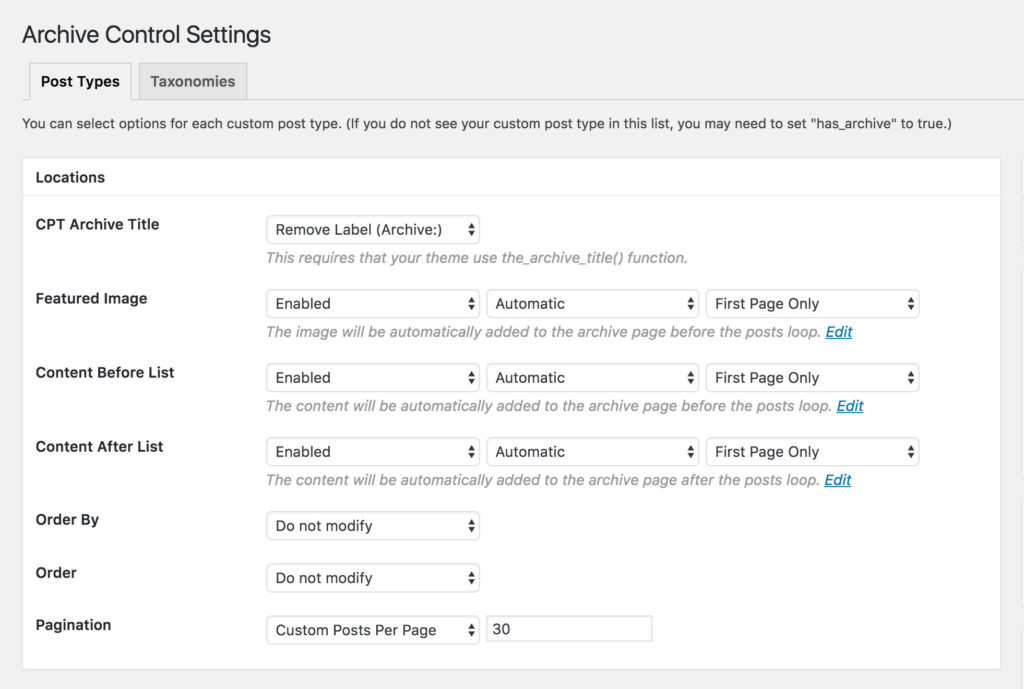Open Content Before List Enabled dropdown
The width and height of the screenshot is (1024, 689).
point(372,378)
